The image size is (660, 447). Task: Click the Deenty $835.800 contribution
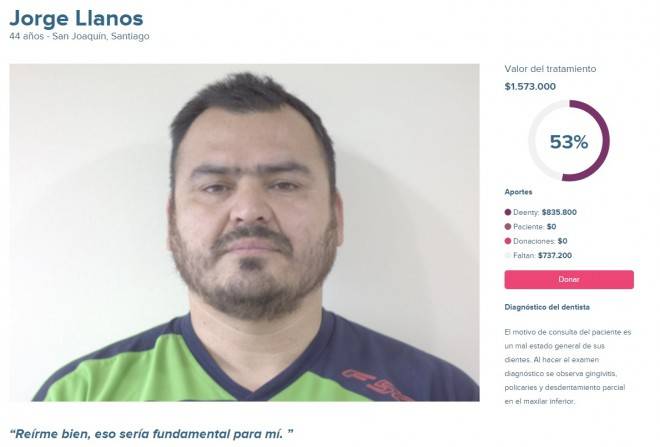(x=545, y=212)
